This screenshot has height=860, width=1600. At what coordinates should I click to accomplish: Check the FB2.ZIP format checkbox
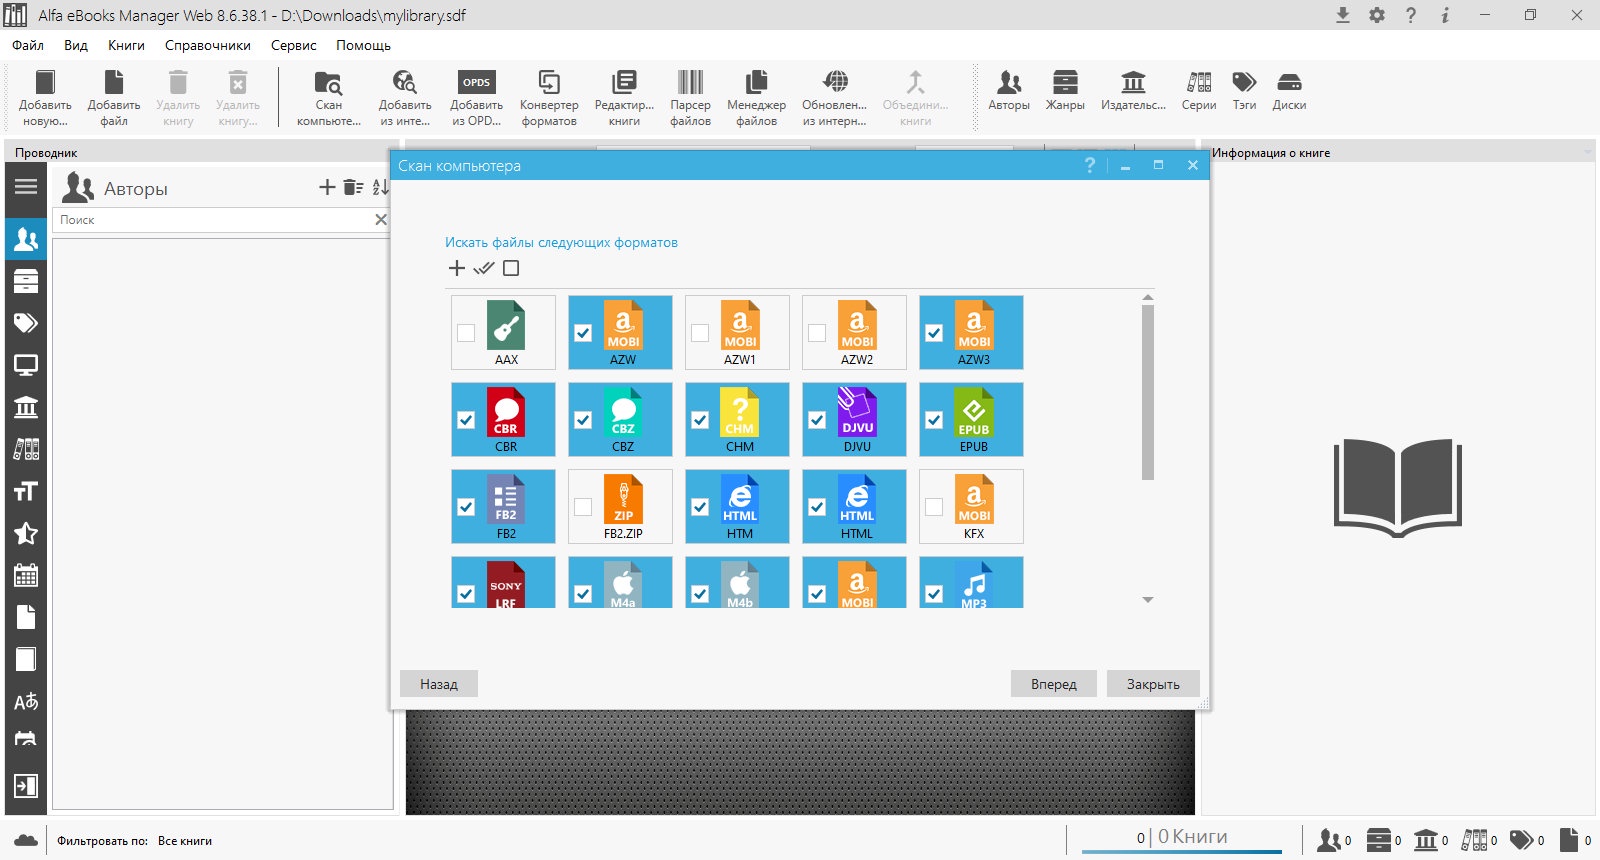[583, 507]
